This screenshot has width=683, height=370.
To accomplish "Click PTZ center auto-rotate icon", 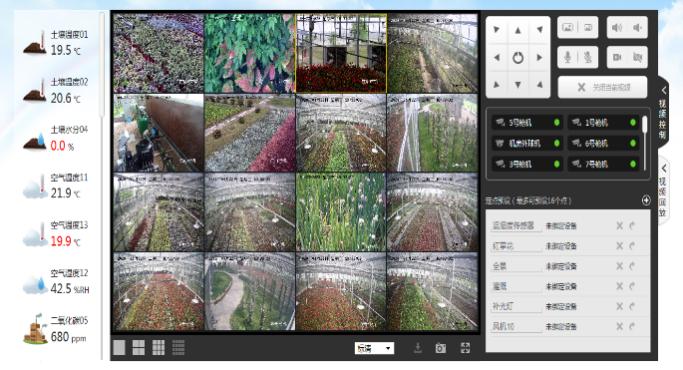I will [x=517, y=58].
